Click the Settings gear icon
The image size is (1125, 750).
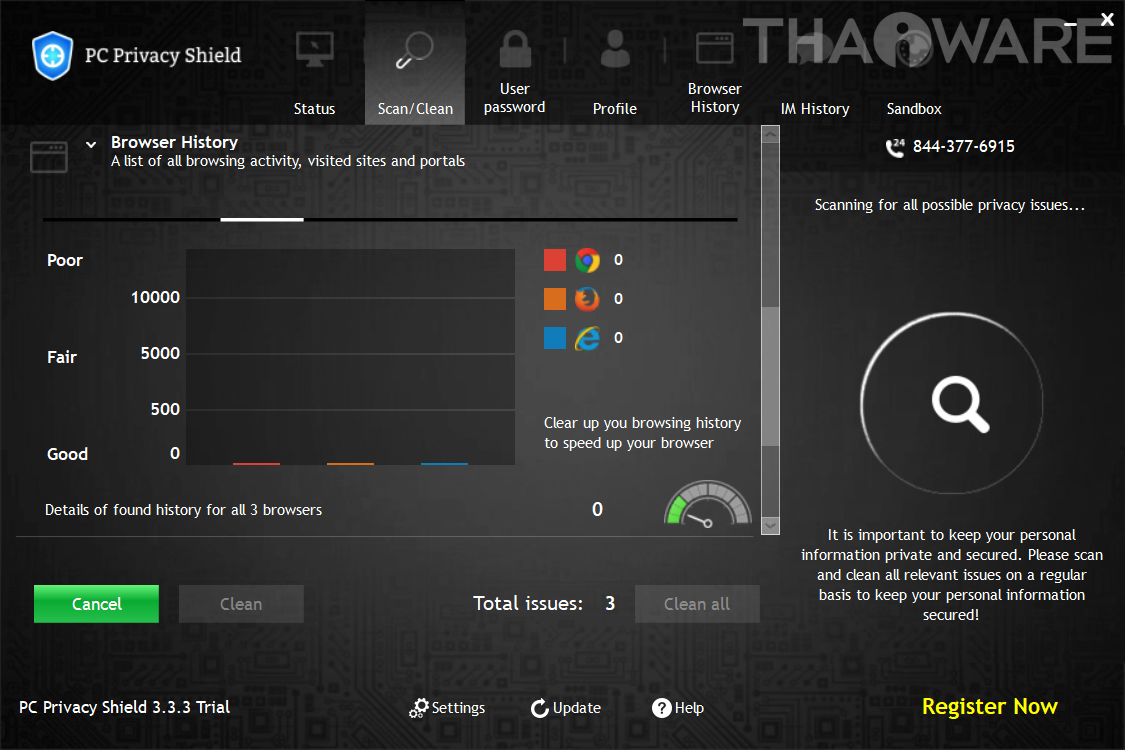[419, 708]
